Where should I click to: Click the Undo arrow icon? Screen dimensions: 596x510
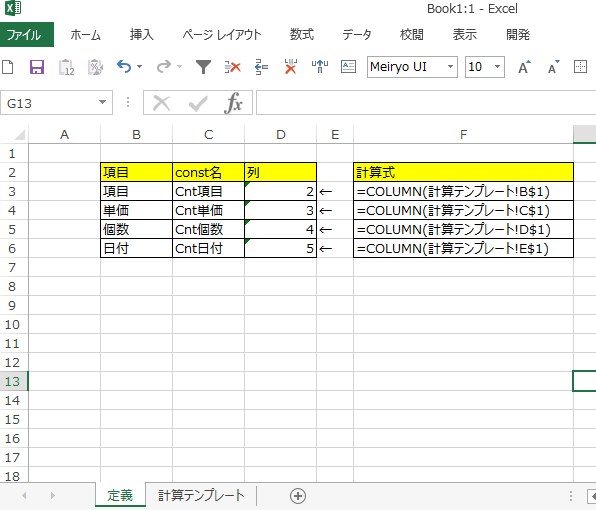(124, 67)
